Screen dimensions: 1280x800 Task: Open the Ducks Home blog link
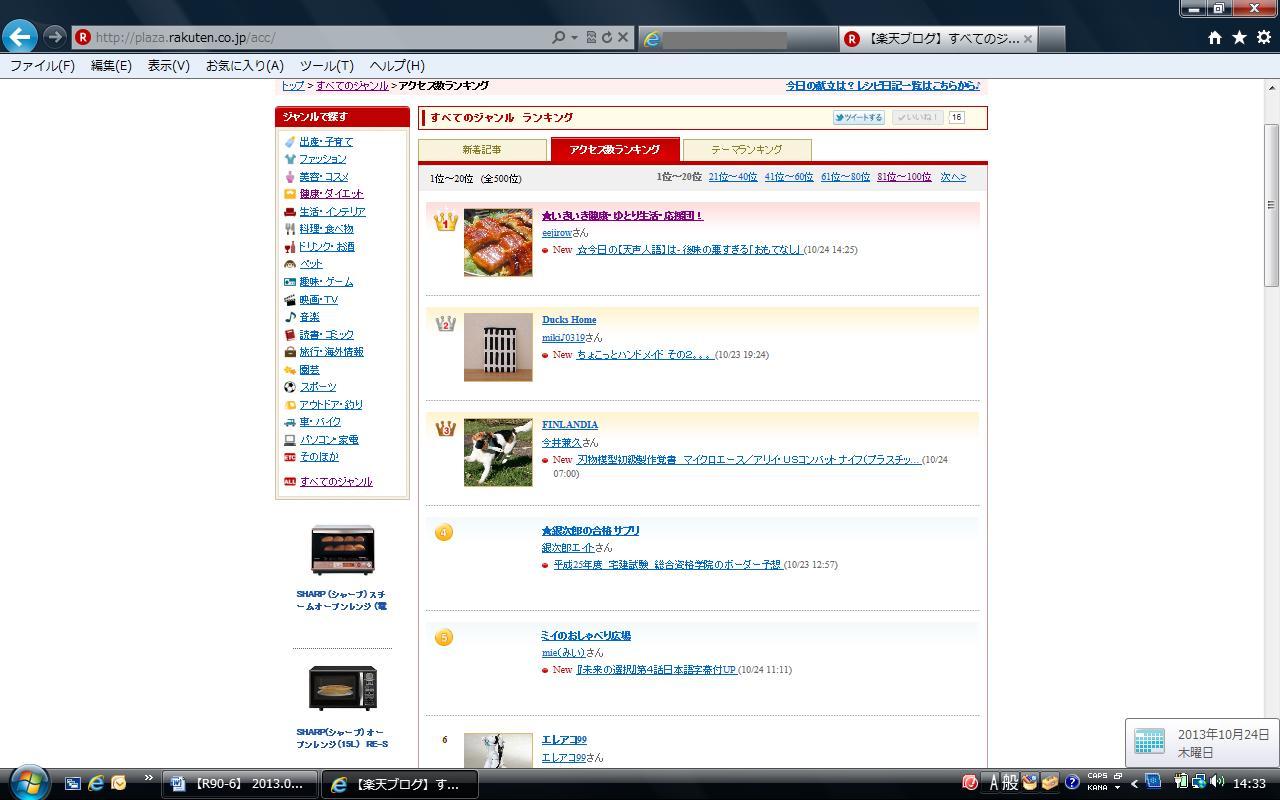(569, 320)
